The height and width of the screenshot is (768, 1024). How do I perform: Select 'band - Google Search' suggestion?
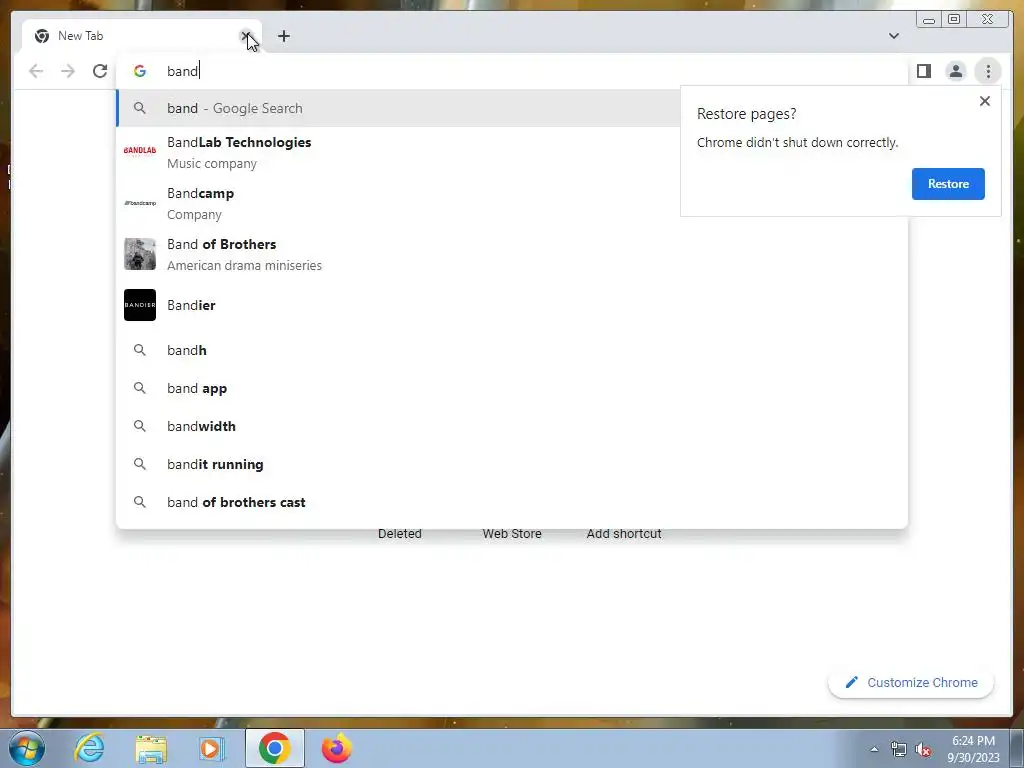coord(398,108)
